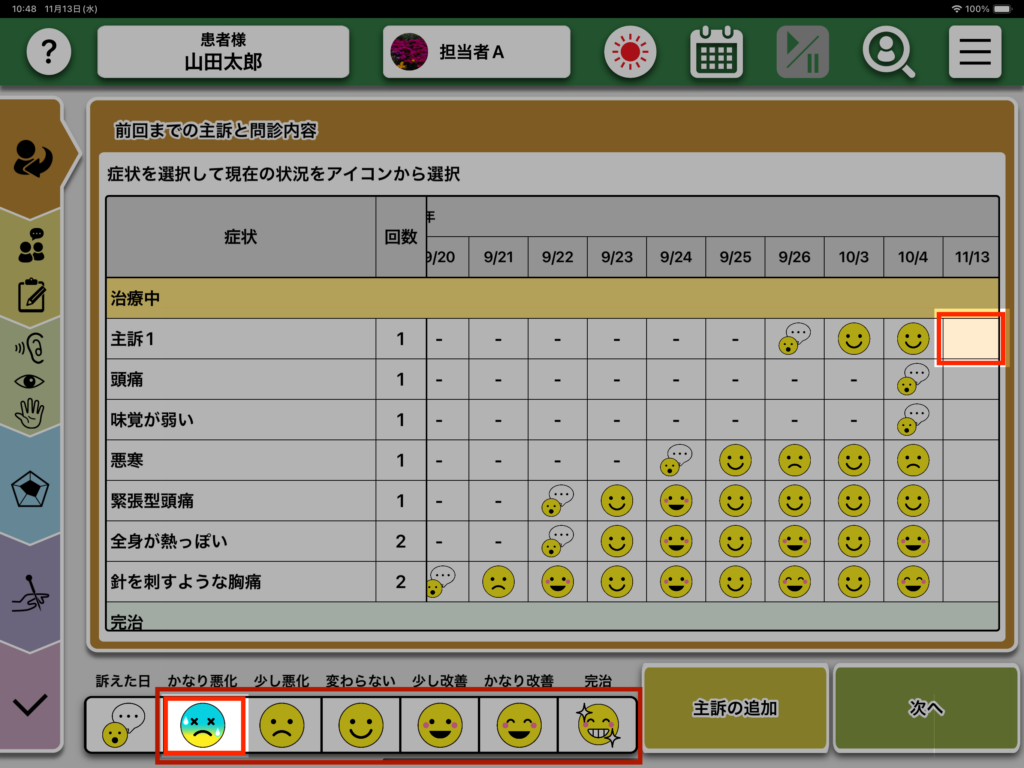Select the '少し悪化' frowning face
The image size is (1024, 768).
point(283,726)
